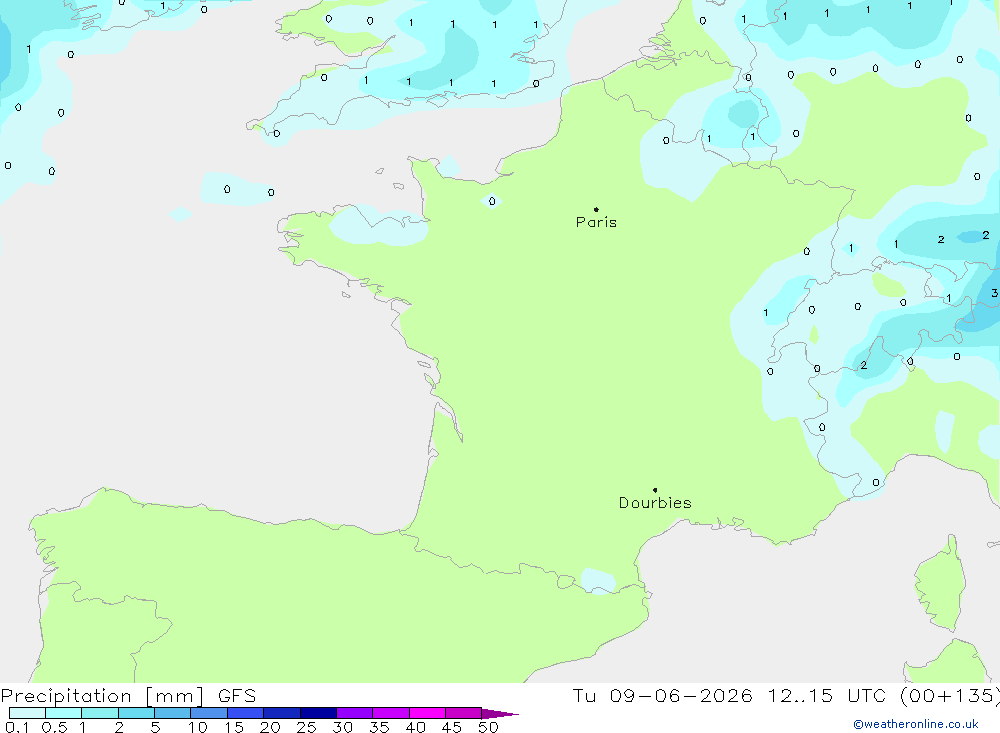Select the blue 10 mm legend swatch
The image size is (1000, 733).
(209, 713)
